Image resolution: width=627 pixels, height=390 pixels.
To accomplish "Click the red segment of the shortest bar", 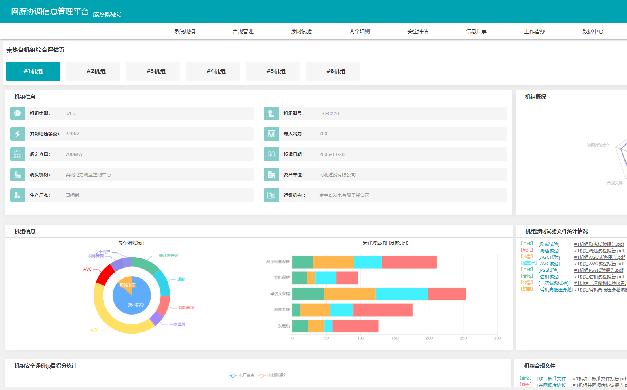I will (x=347, y=278).
